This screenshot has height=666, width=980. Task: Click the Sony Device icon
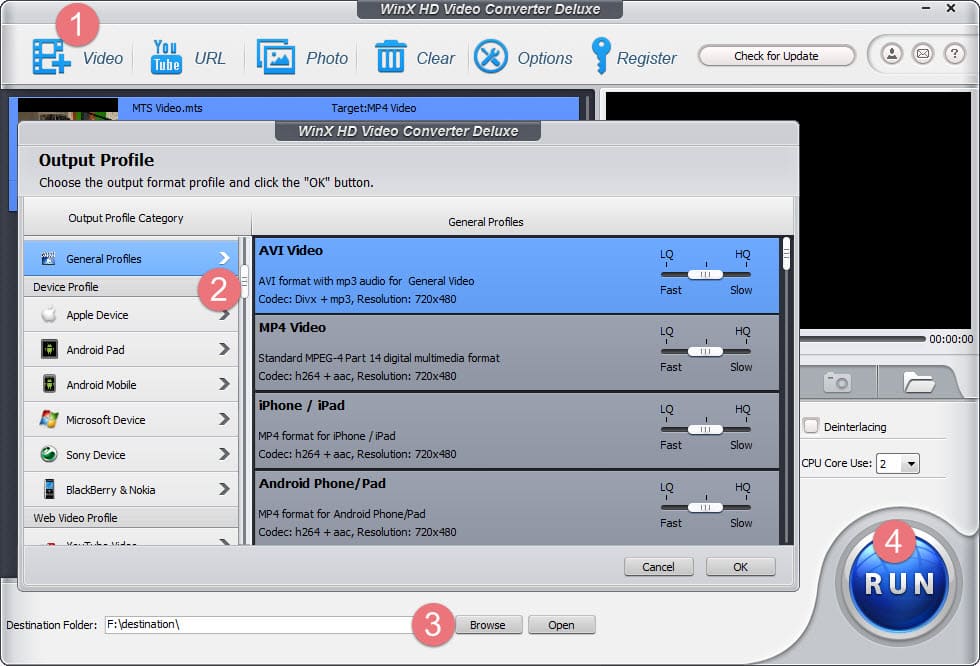coord(49,454)
